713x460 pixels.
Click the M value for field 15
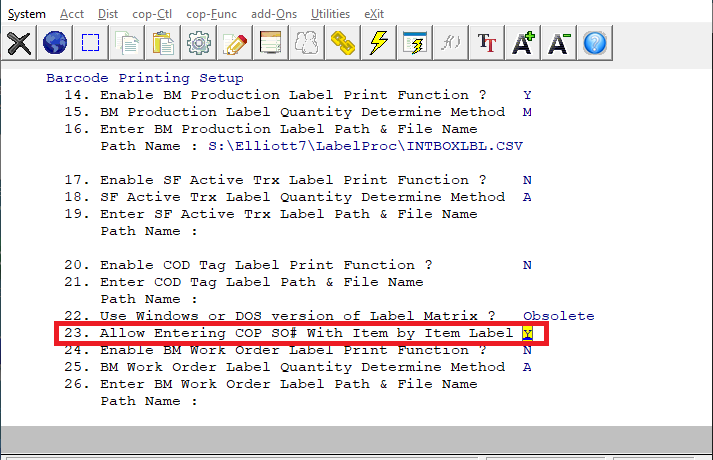(x=527, y=112)
